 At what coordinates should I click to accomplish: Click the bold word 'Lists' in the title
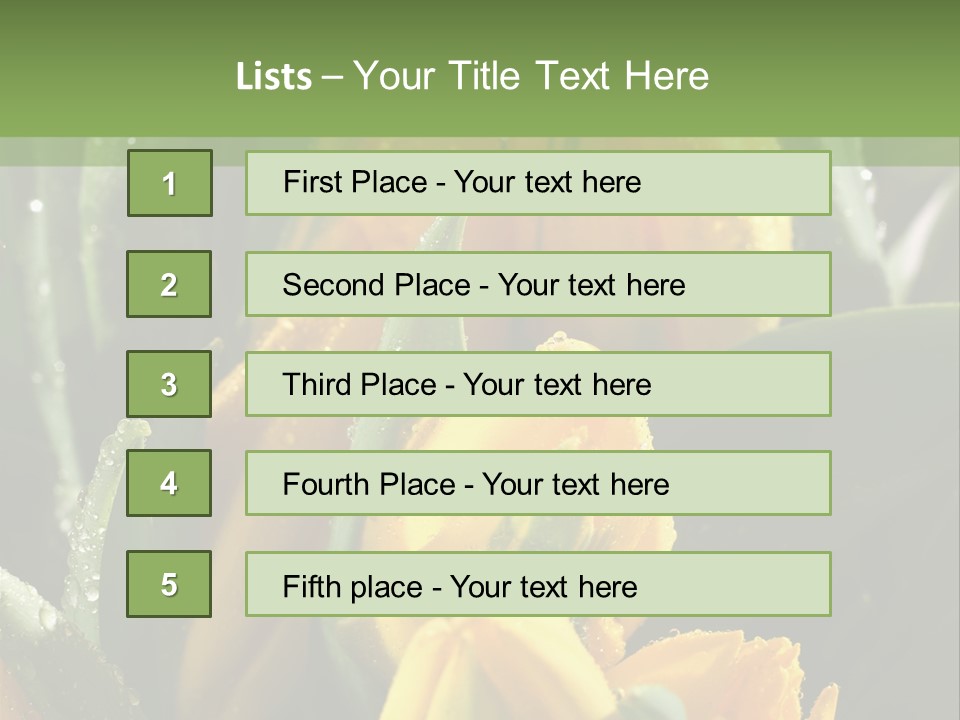point(273,77)
